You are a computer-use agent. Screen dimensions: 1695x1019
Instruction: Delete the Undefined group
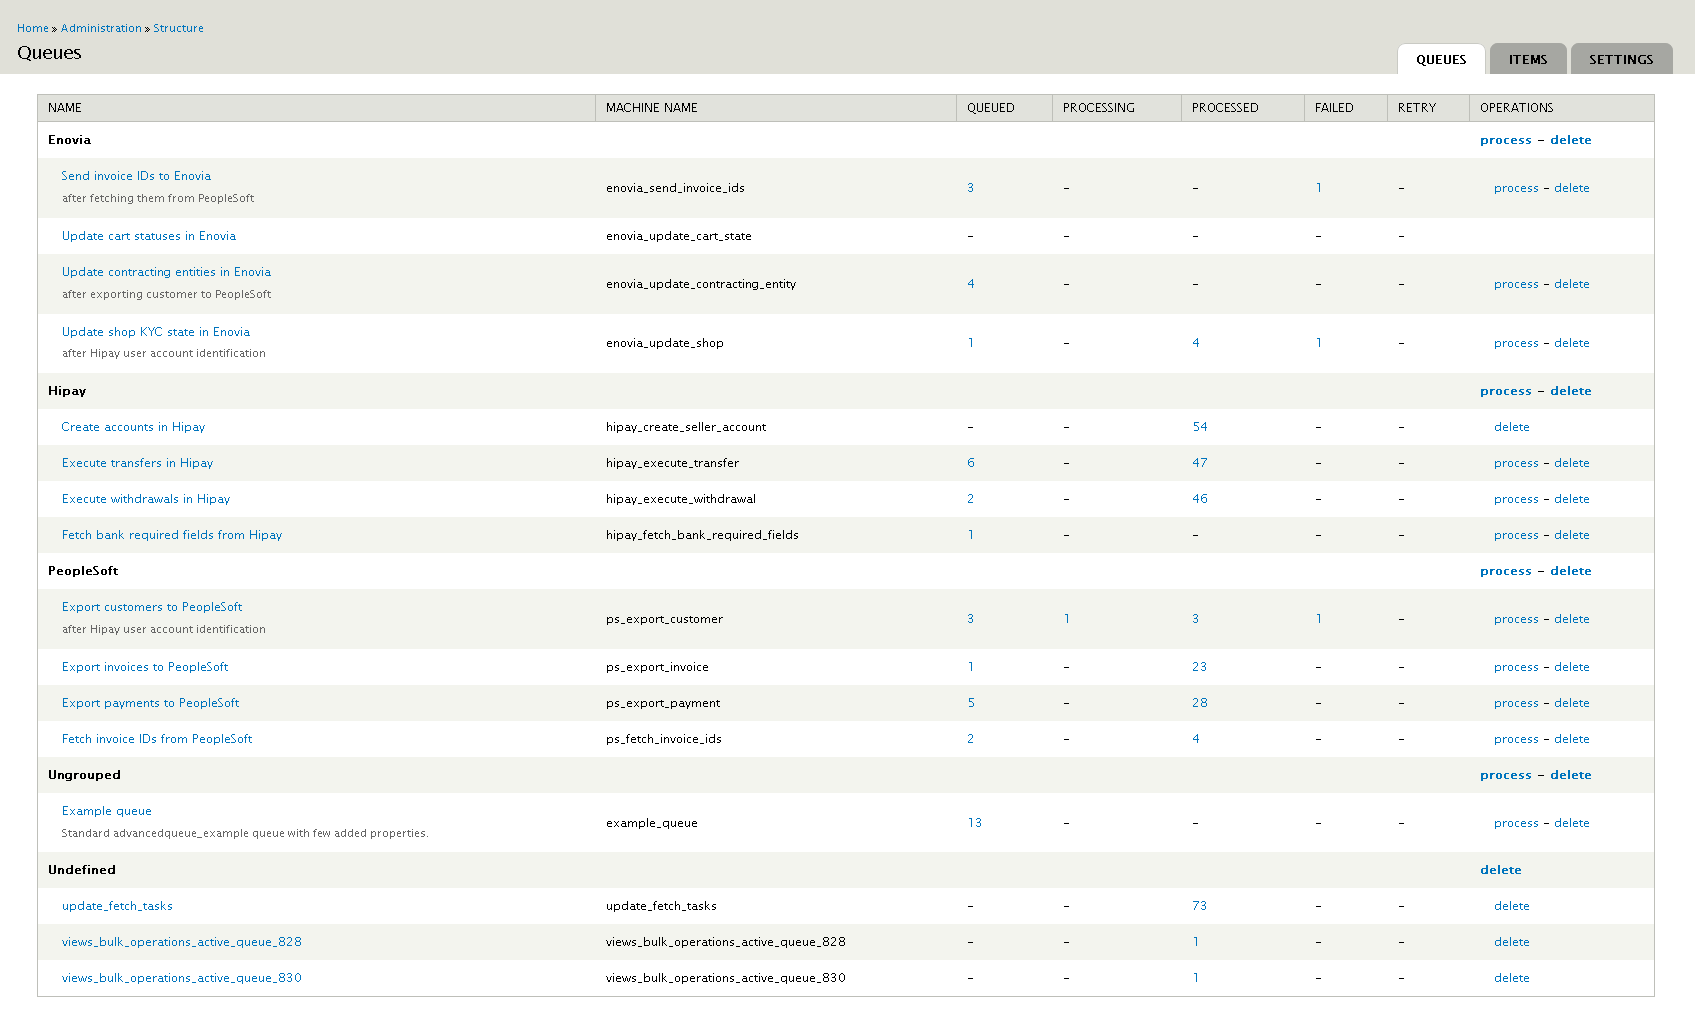click(1501, 870)
